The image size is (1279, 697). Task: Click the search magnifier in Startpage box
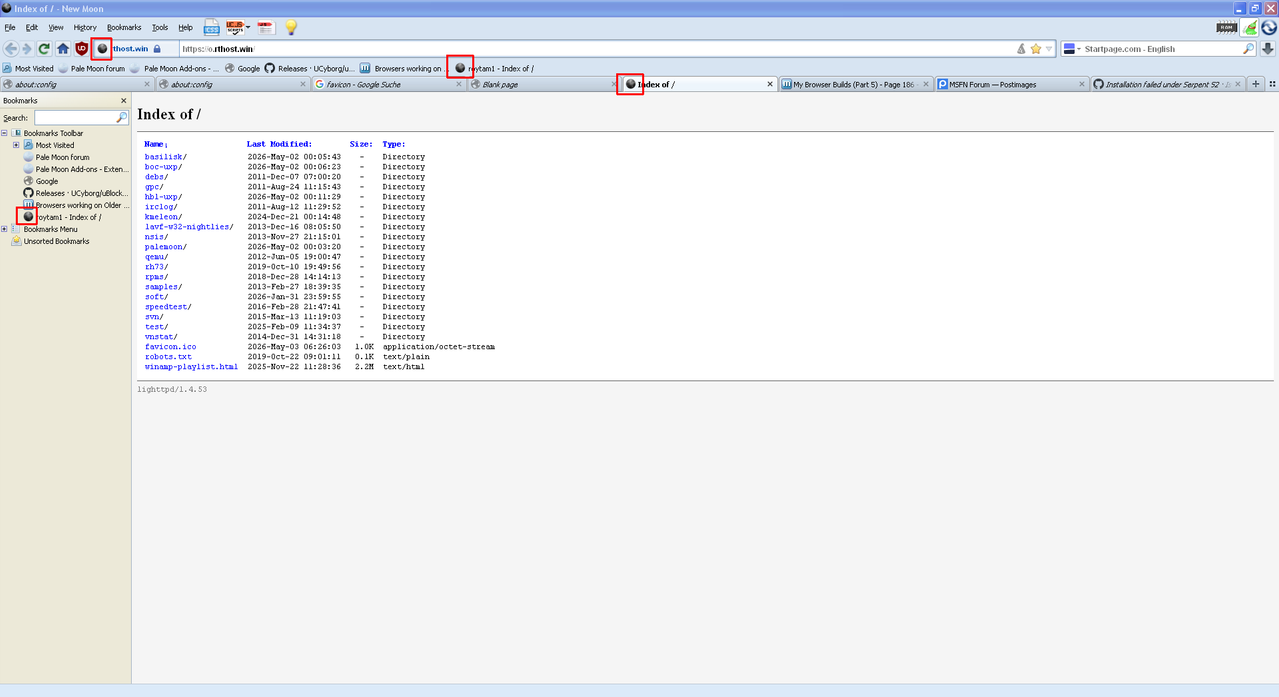point(1248,48)
